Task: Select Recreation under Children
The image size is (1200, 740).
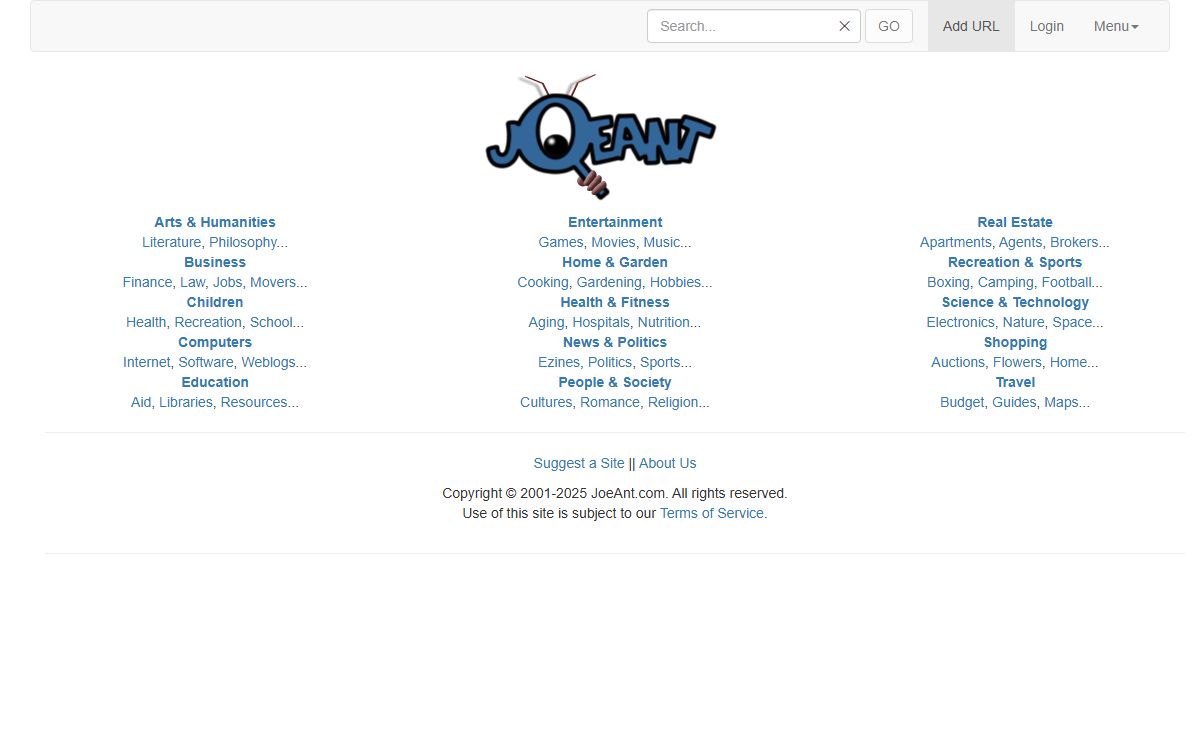Action: 208,322
